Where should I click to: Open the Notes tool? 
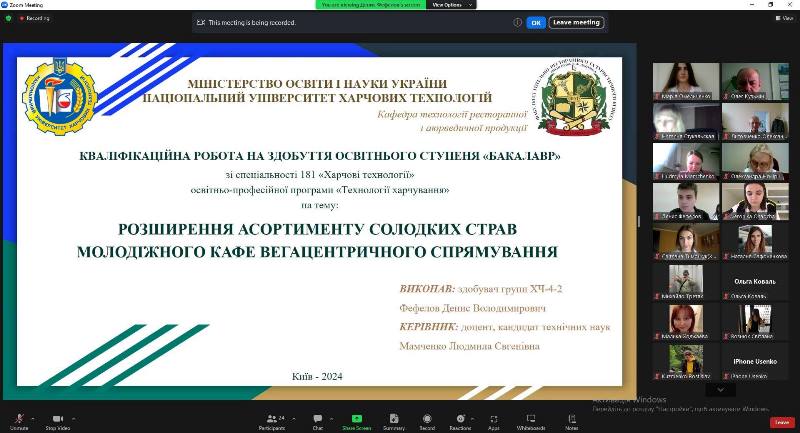pyautogui.click(x=572, y=421)
